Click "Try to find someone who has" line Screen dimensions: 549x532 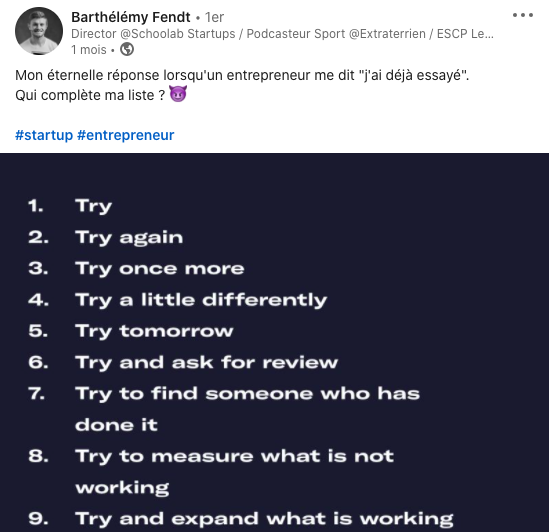[x=247, y=394]
